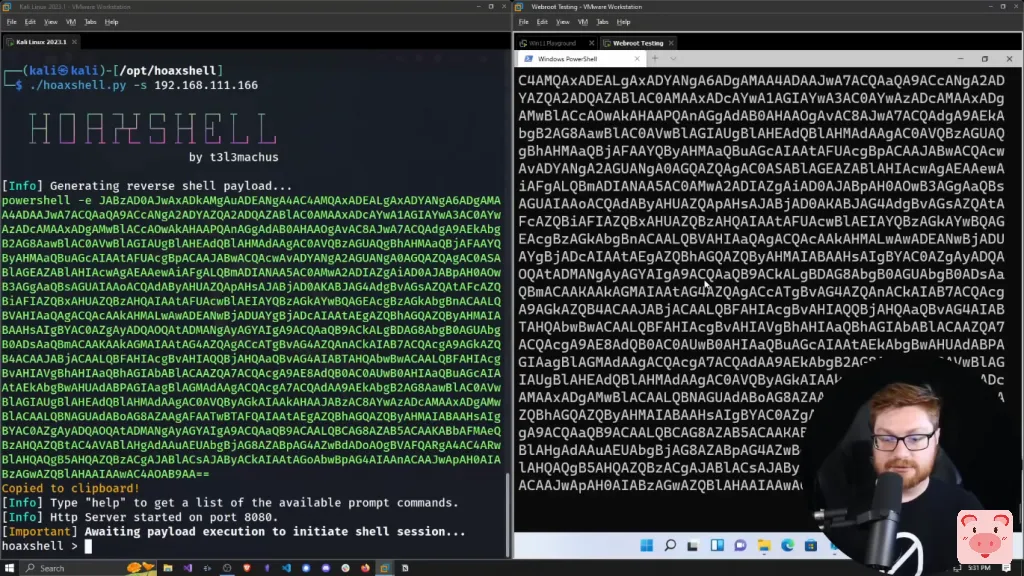Screen dimensions: 1024x576
Task: Click the Kali terminal vertical scrollbar
Action: pyautogui.click(x=507, y=513)
